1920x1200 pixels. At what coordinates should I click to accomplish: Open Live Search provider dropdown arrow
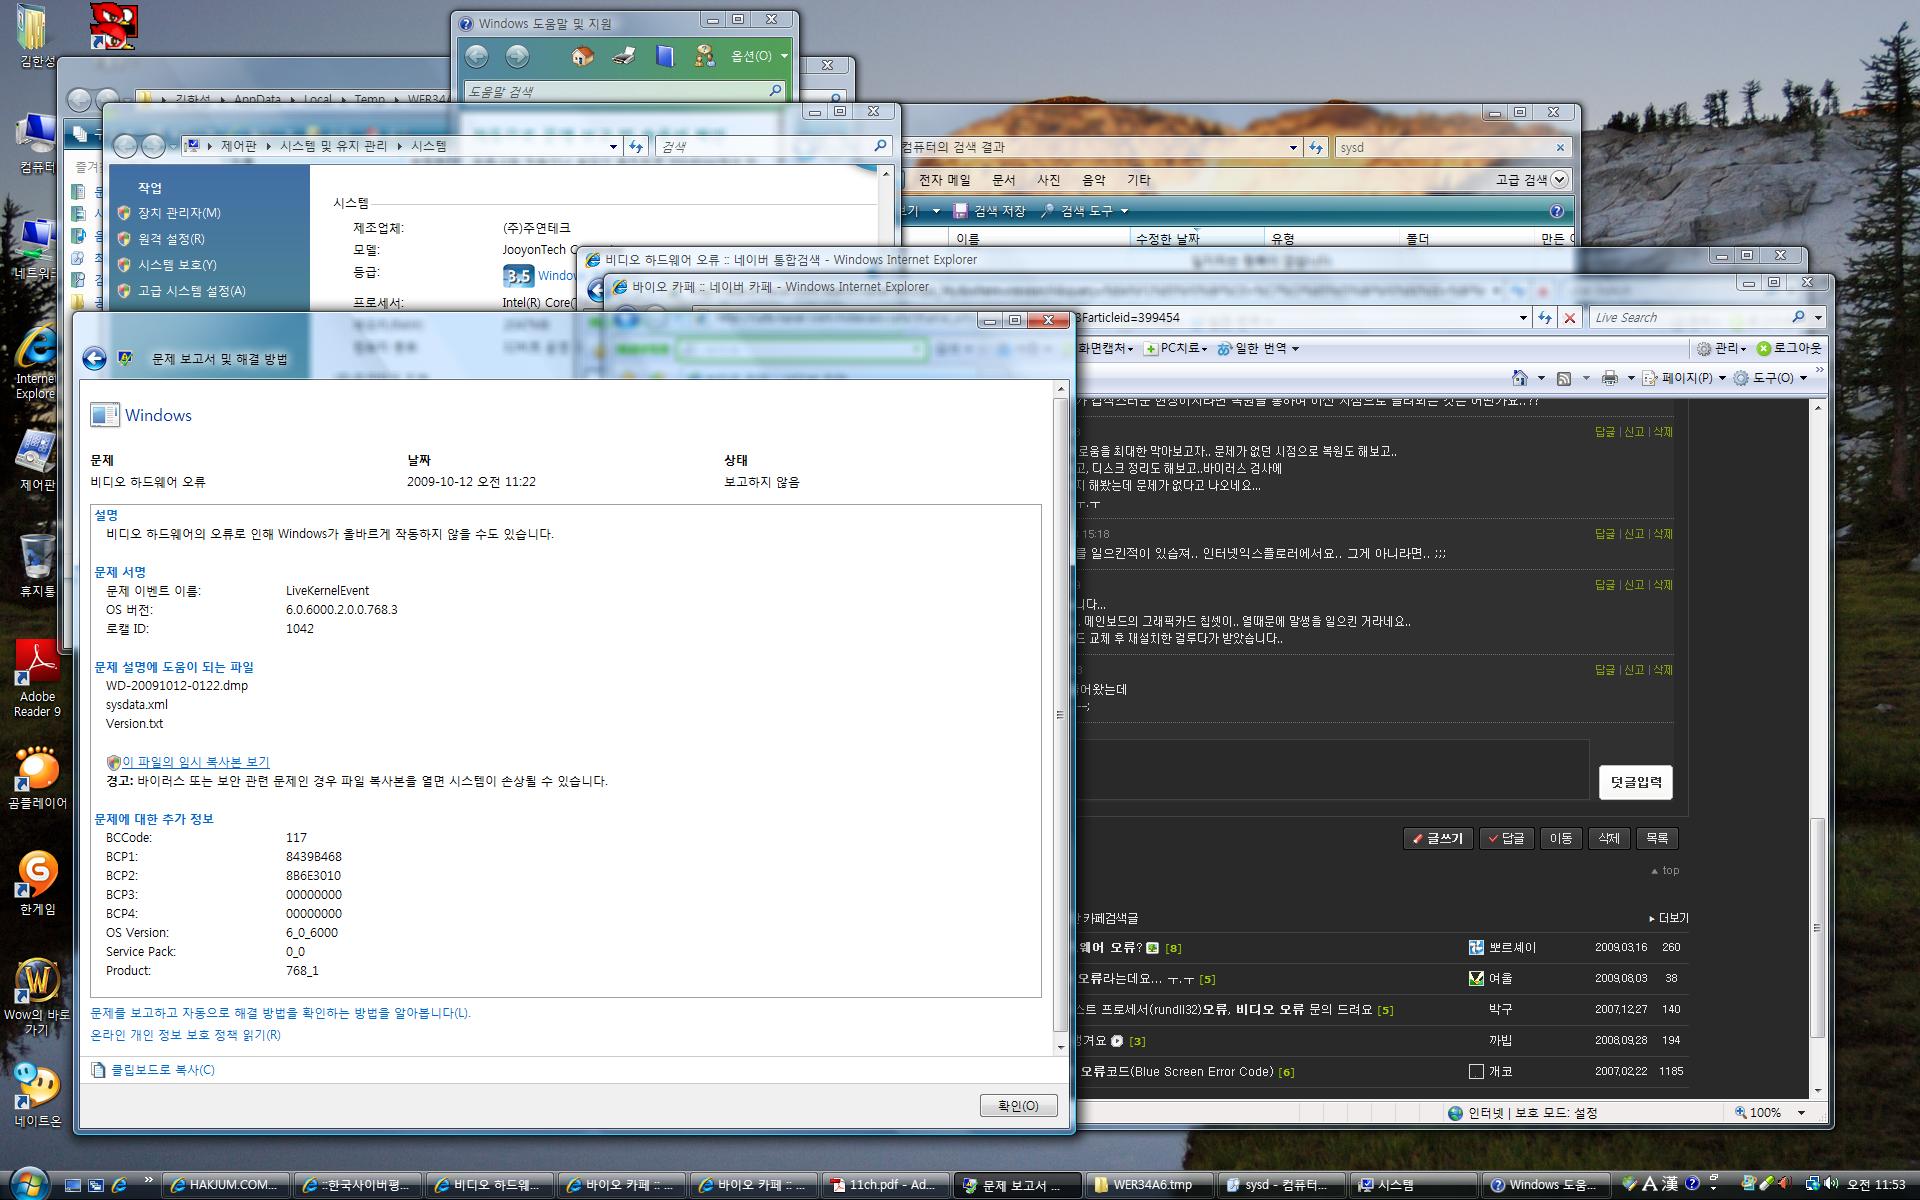1818,318
